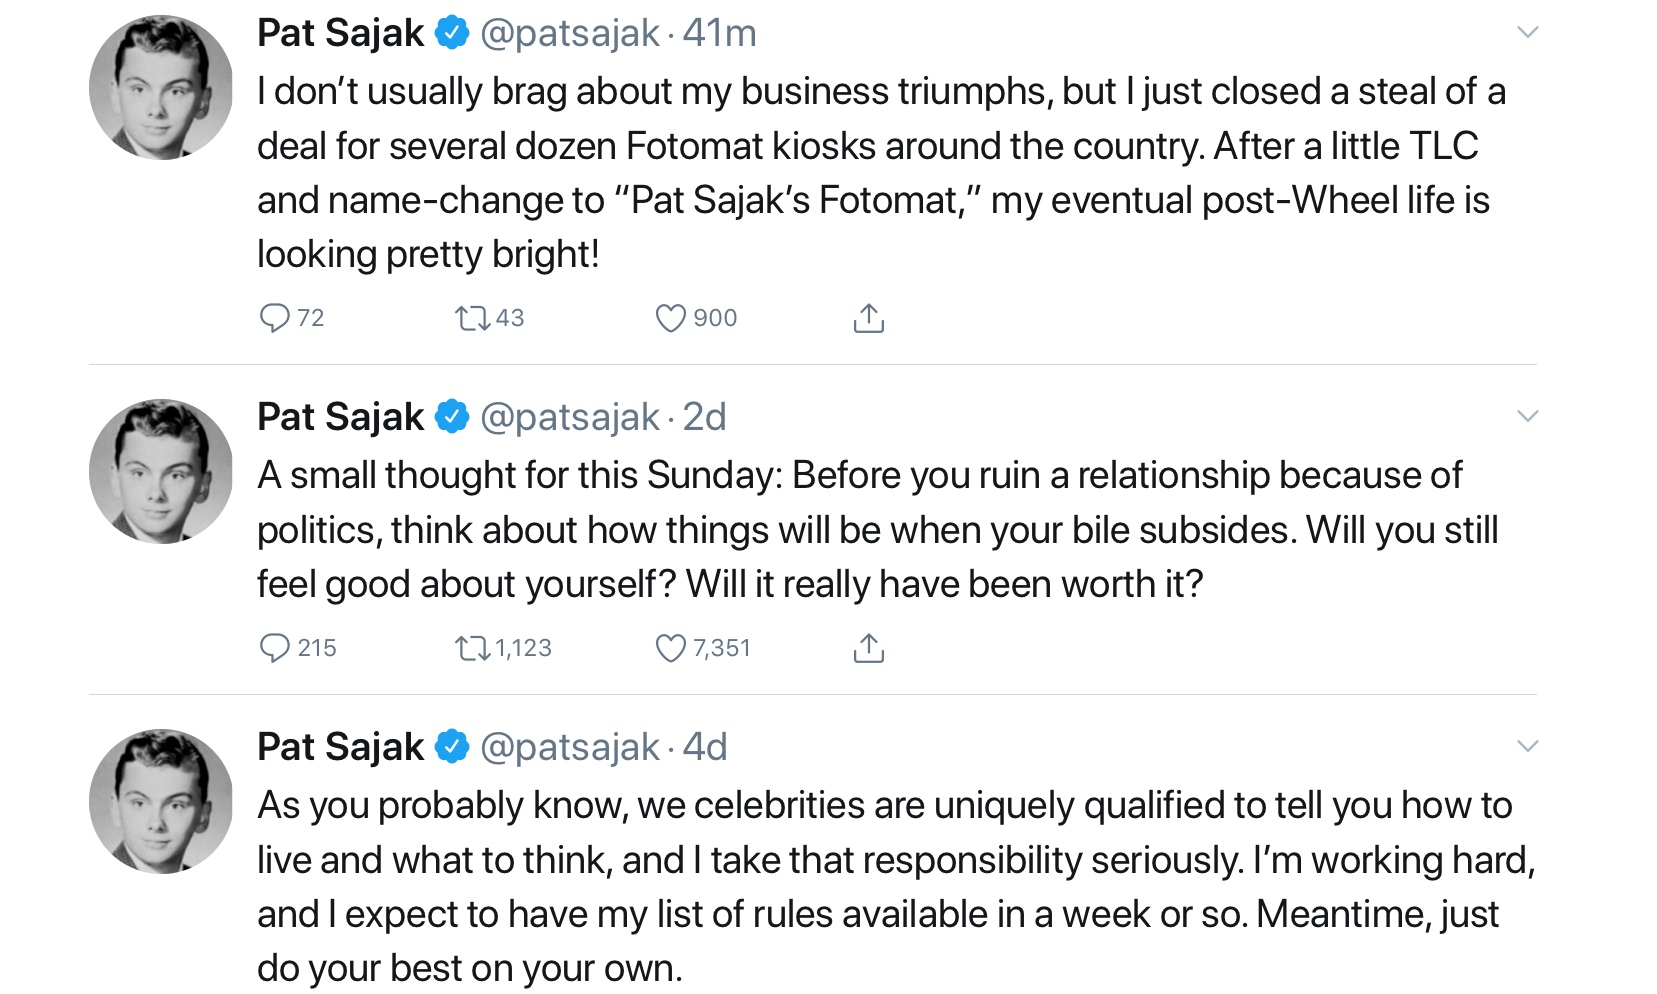Reply to the Fotomat kiosks tweet
The height and width of the screenshot is (994, 1657).
[x=274, y=318]
